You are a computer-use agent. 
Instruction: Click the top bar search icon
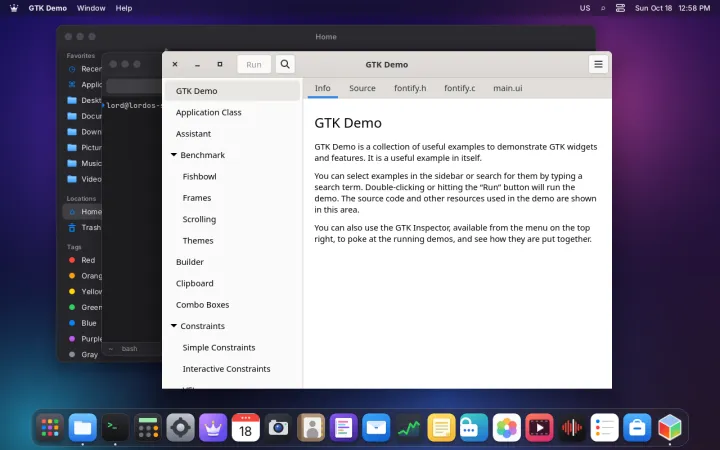pos(603,8)
